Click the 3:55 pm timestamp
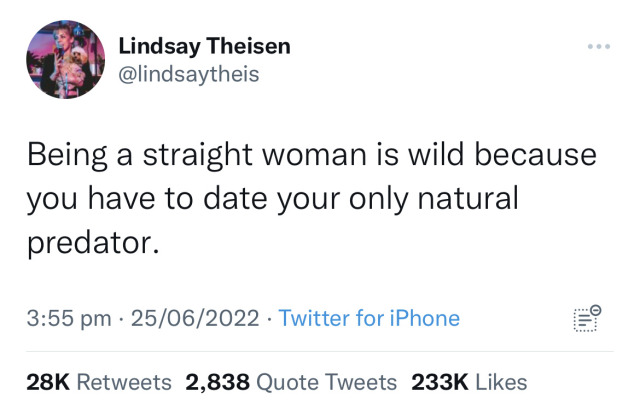 tap(67, 319)
